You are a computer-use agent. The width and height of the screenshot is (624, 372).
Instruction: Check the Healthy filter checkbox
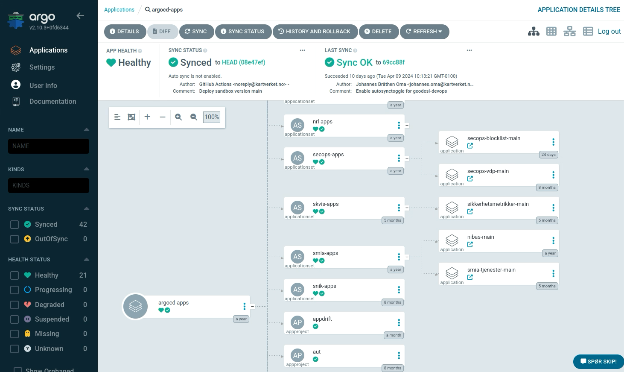pyautogui.click(x=14, y=275)
